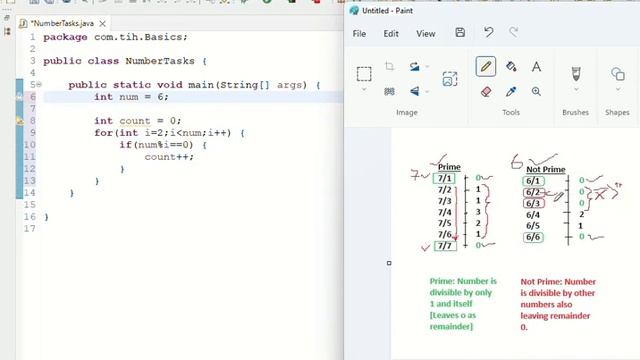Click the Redo arrow in Paint

pyautogui.click(x=514, y=32)
